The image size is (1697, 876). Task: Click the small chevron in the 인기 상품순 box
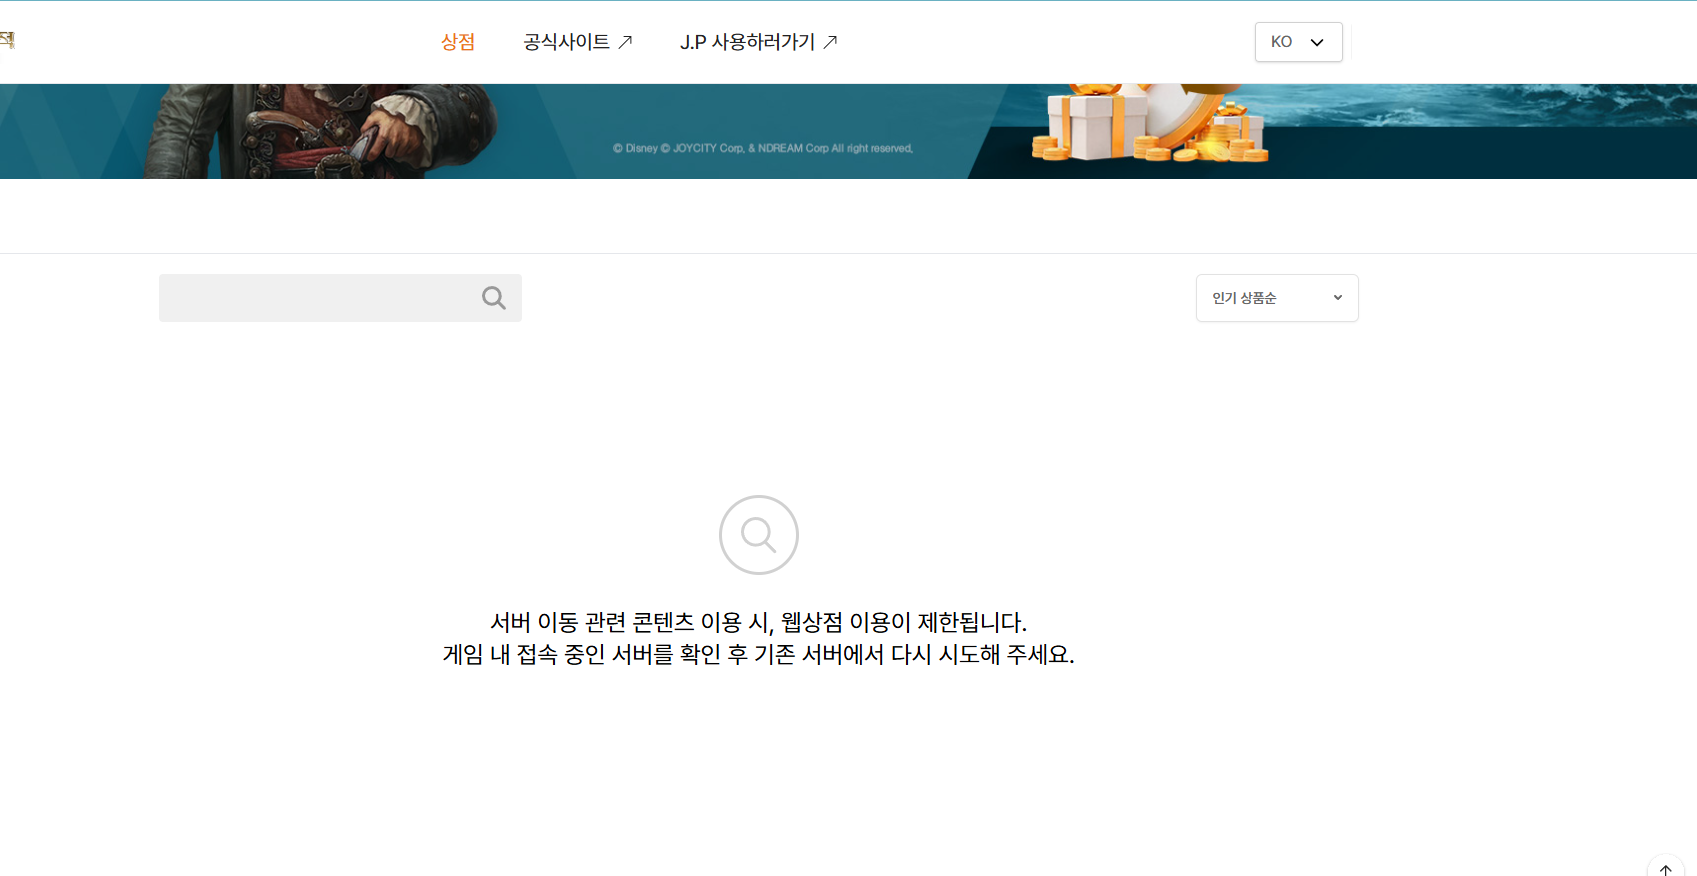[1338, 298]
